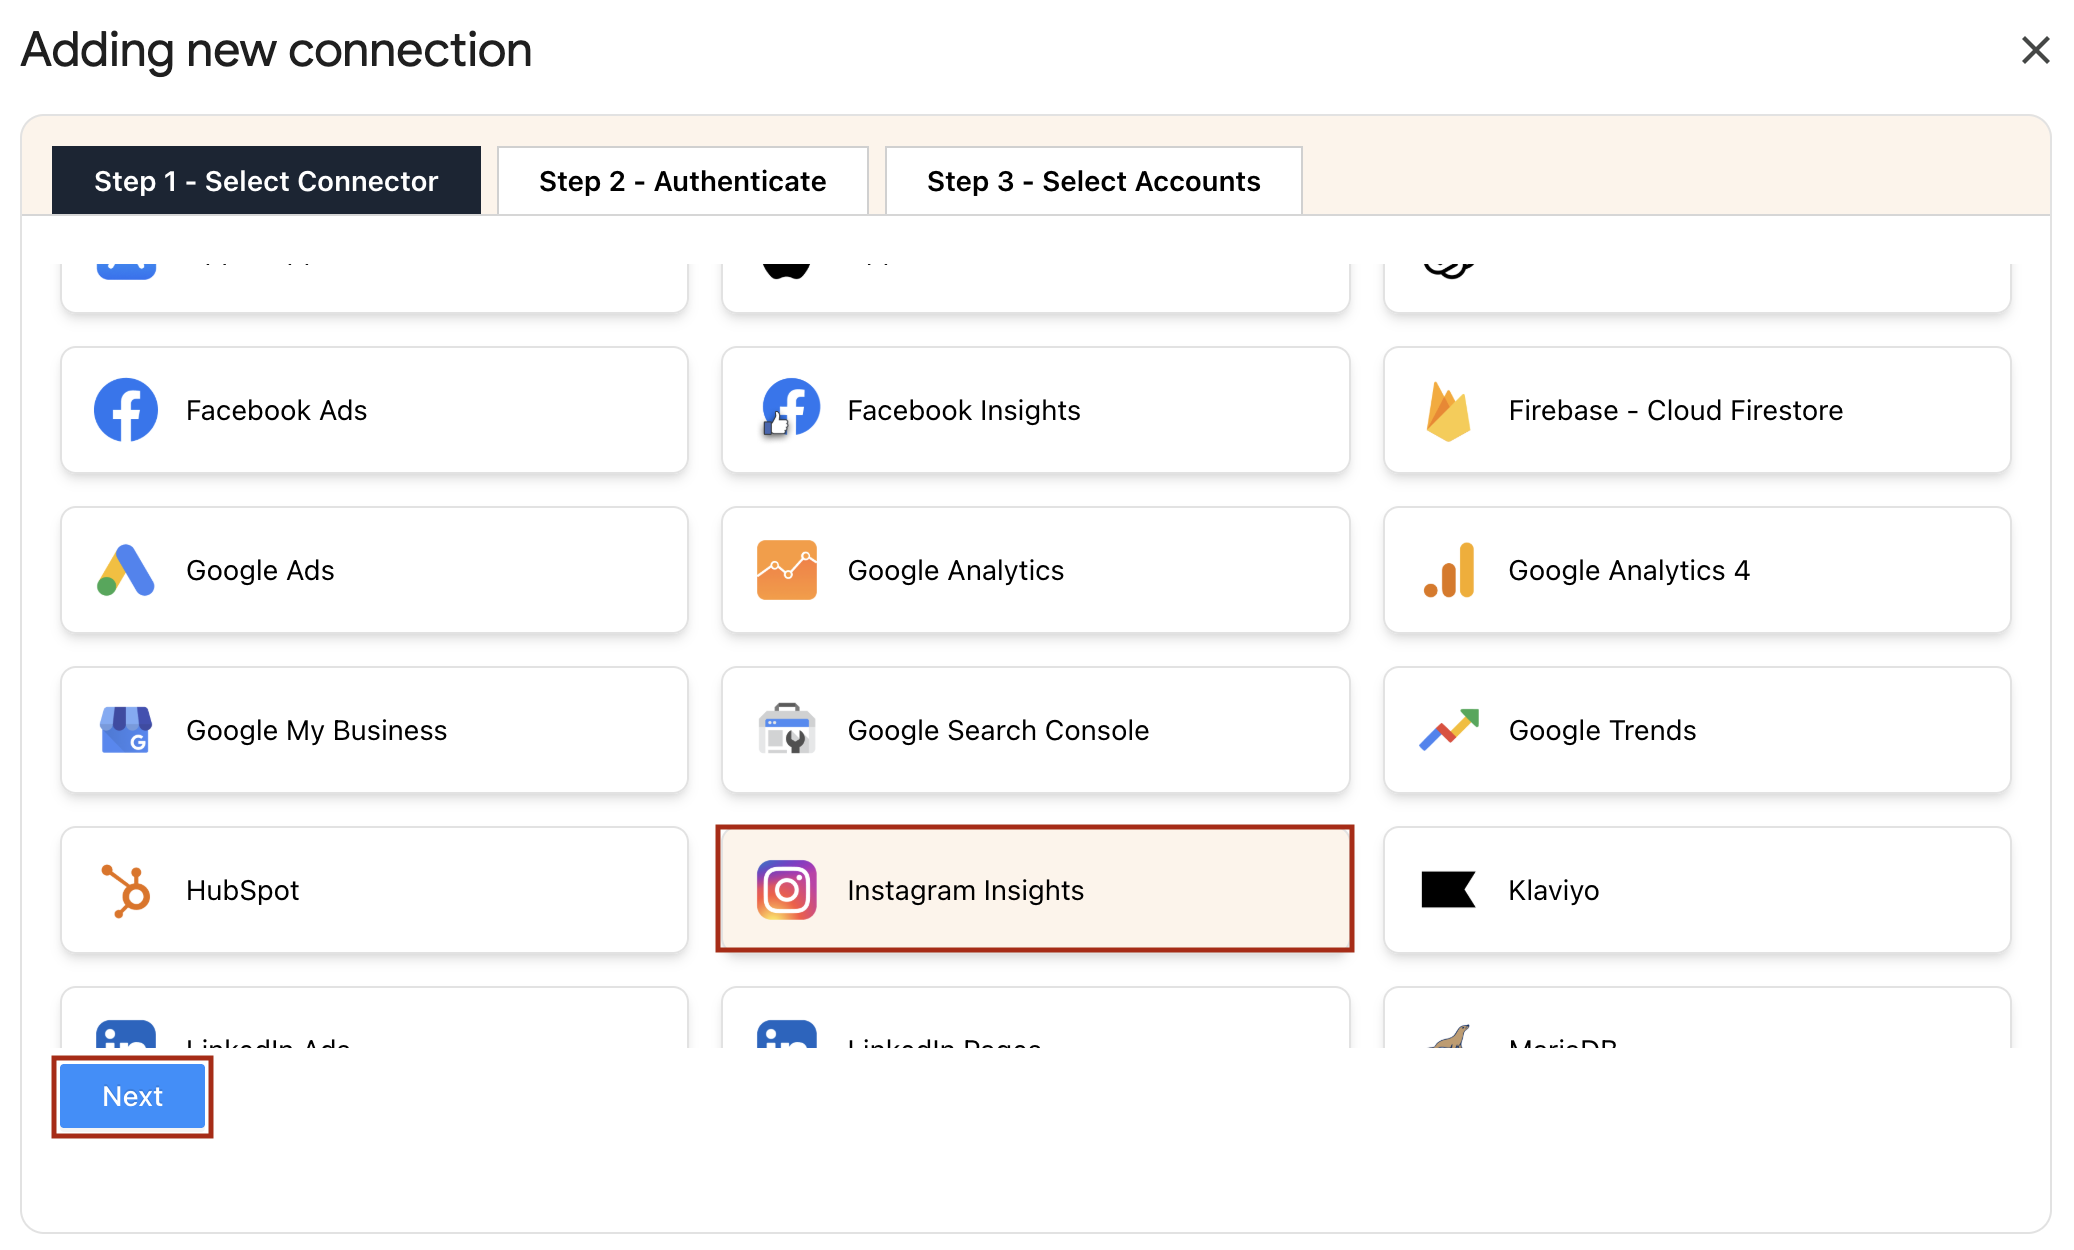The image size is (2074, 1250).
Task: Select the Google Analytics 4 label
Action: pos(1629,570)
